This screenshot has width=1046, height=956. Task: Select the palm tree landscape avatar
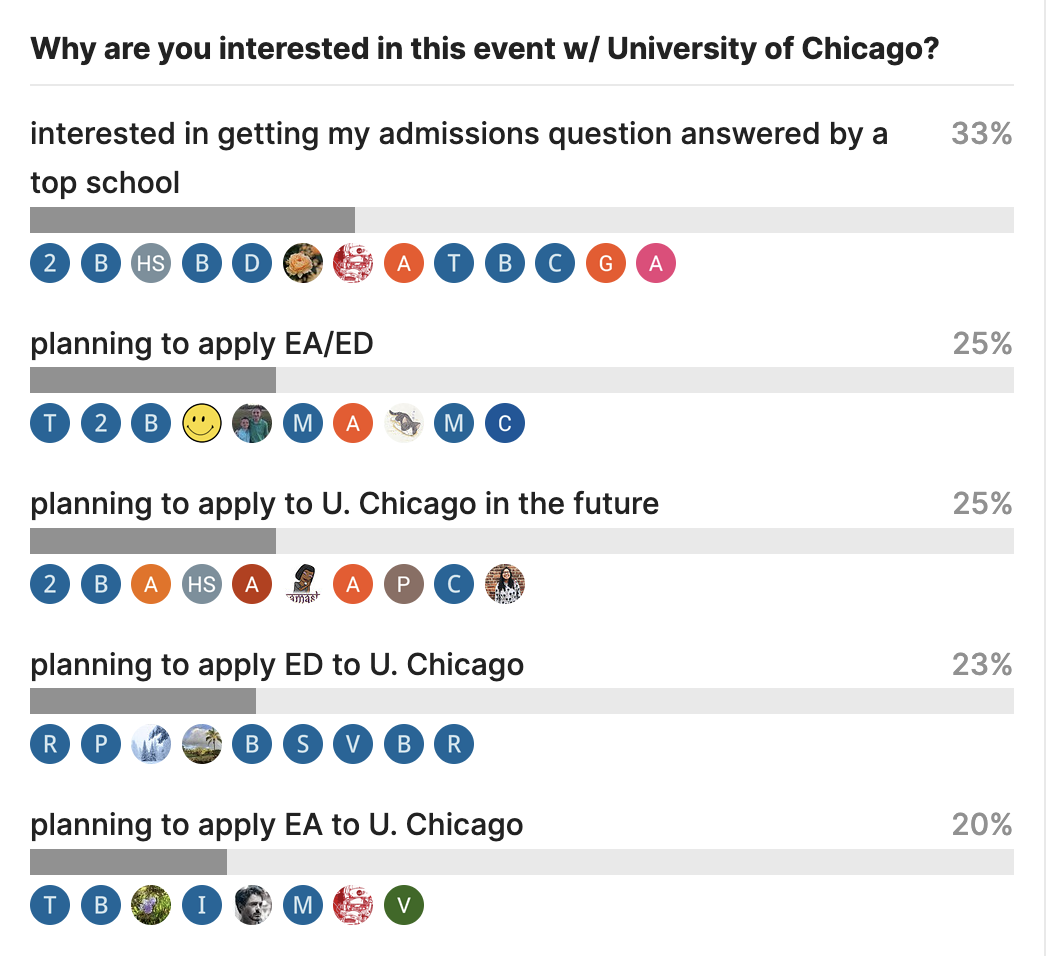(201, 745)
